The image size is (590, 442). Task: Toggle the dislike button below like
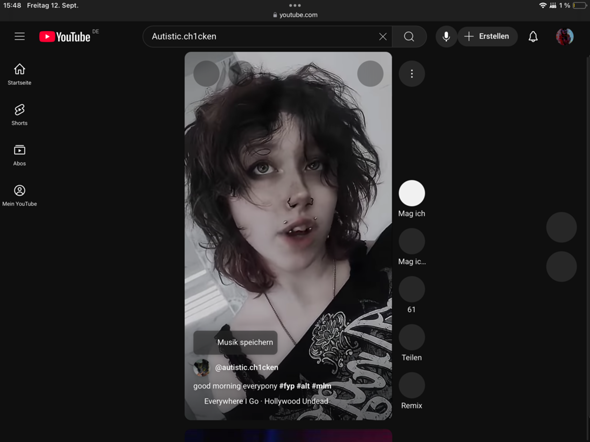click(412, 241)
